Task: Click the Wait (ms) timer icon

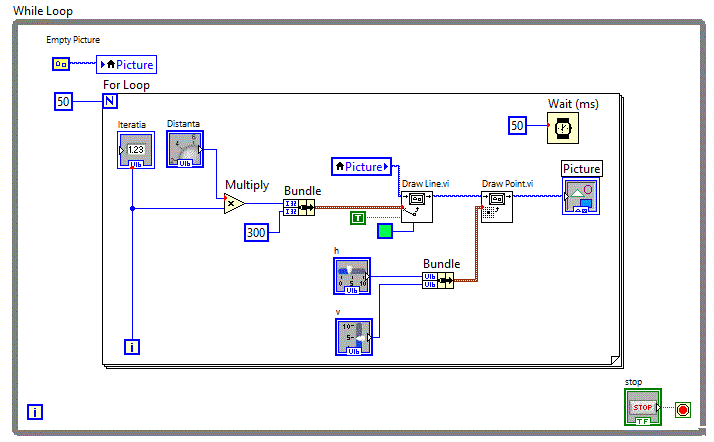Action: [x=564, y=126]
